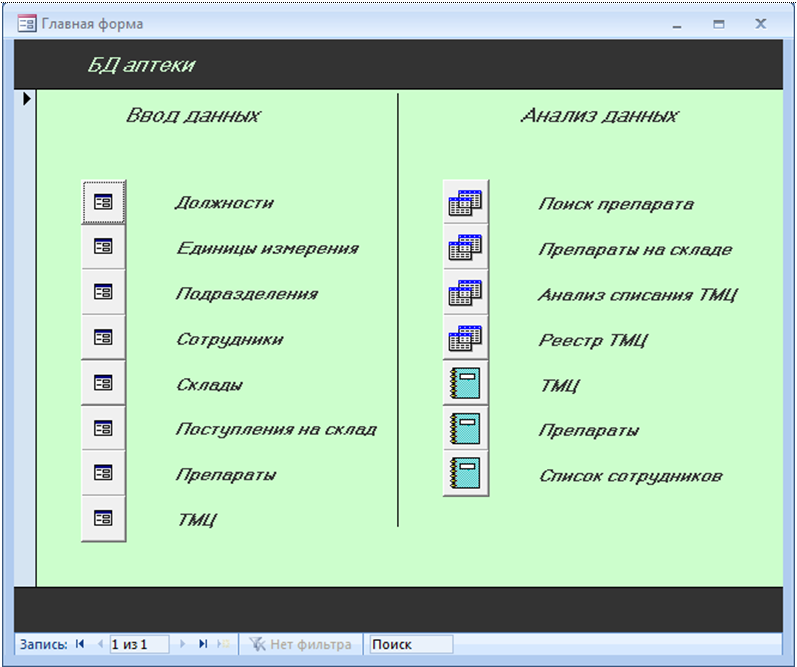Launch the Сотрудники form icon
This screenshot has height=667, width=797.
[x=103, y=337]
